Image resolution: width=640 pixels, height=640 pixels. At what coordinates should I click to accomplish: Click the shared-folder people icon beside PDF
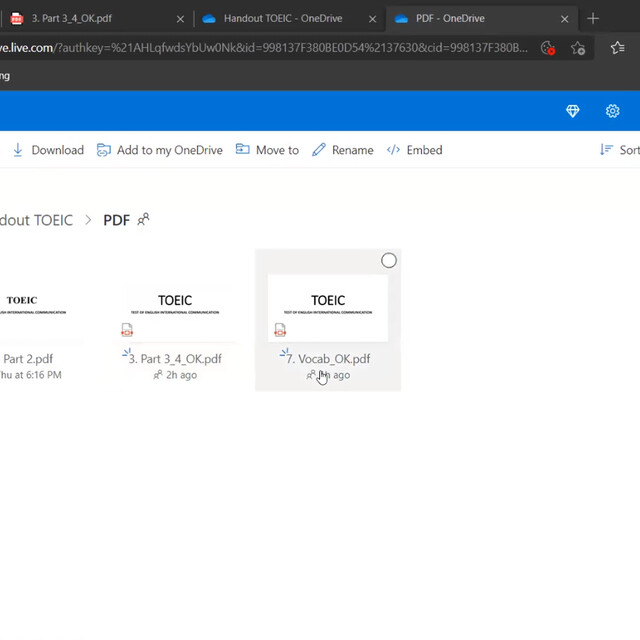pos(144,220)
